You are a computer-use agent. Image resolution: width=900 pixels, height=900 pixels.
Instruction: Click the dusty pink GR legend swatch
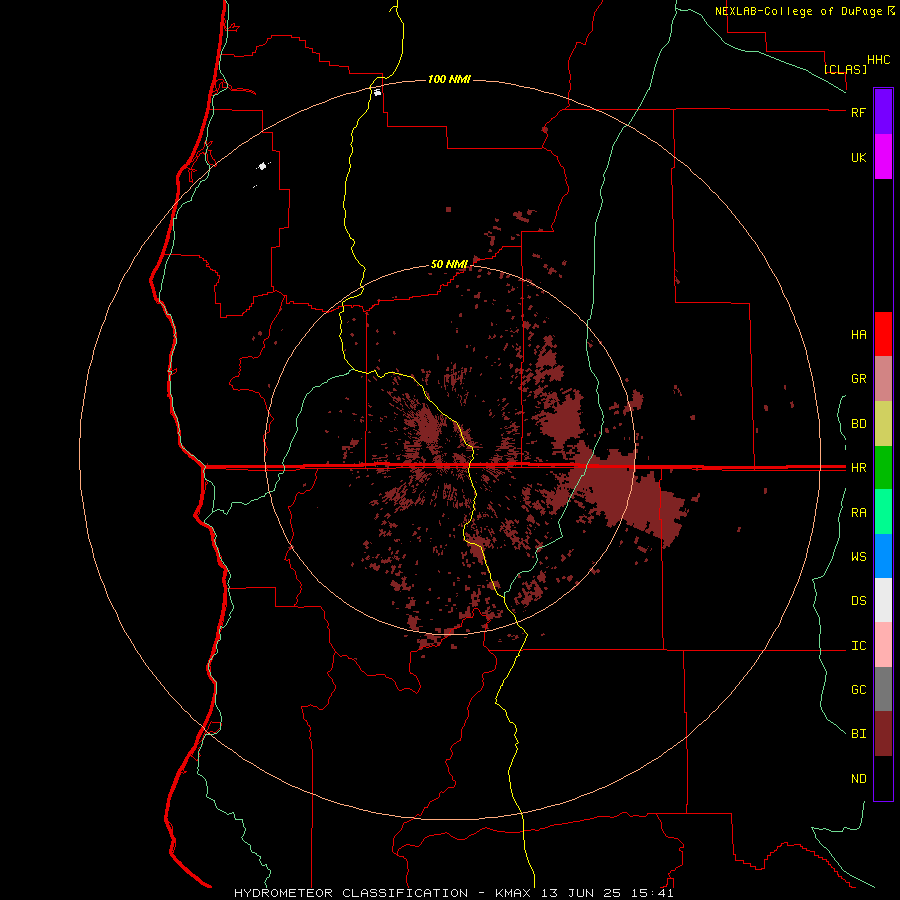coord(883,379)
